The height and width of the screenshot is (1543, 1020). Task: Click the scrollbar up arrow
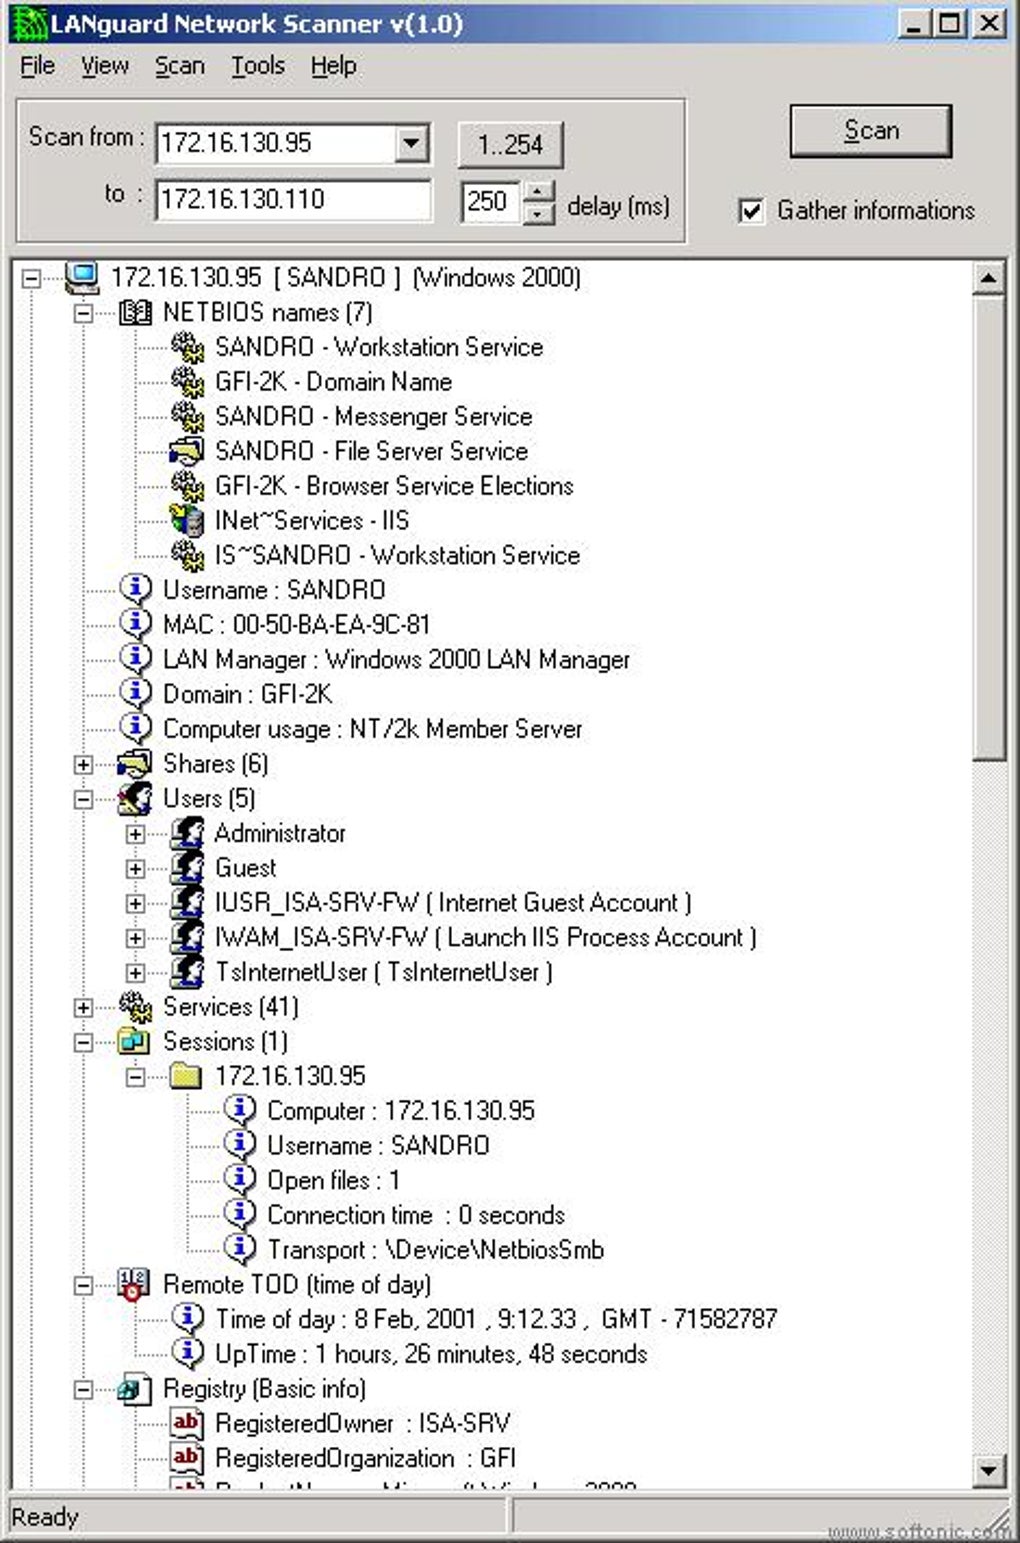[x=989, y=278]
